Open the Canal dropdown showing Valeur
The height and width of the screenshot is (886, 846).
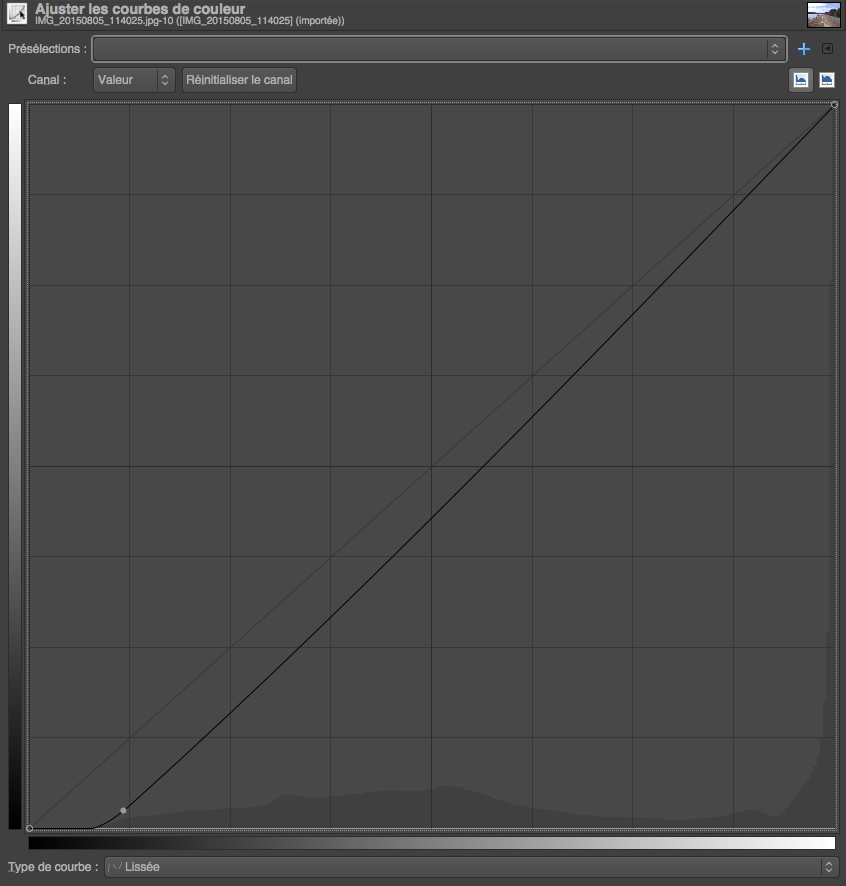tap(134, 80)
